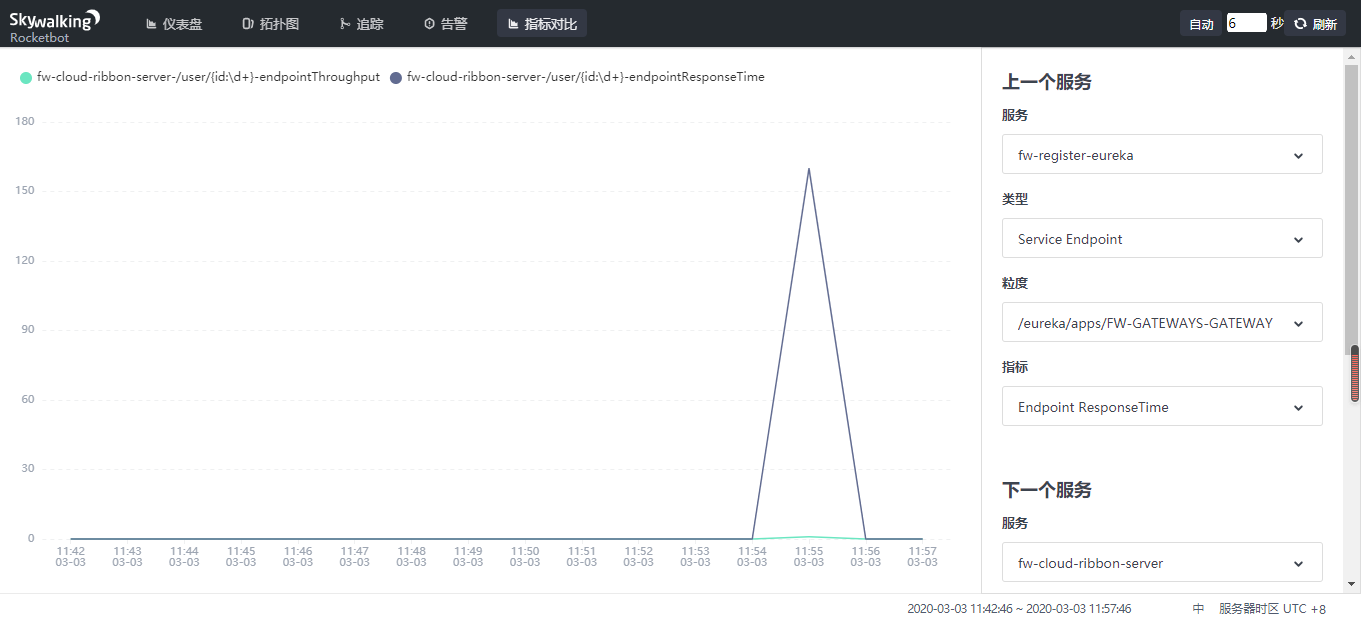The image size is (1361, 618).
Task: Expand the fw-cloud-ribbon-server service dropdown
Action: pos(1161,563)
